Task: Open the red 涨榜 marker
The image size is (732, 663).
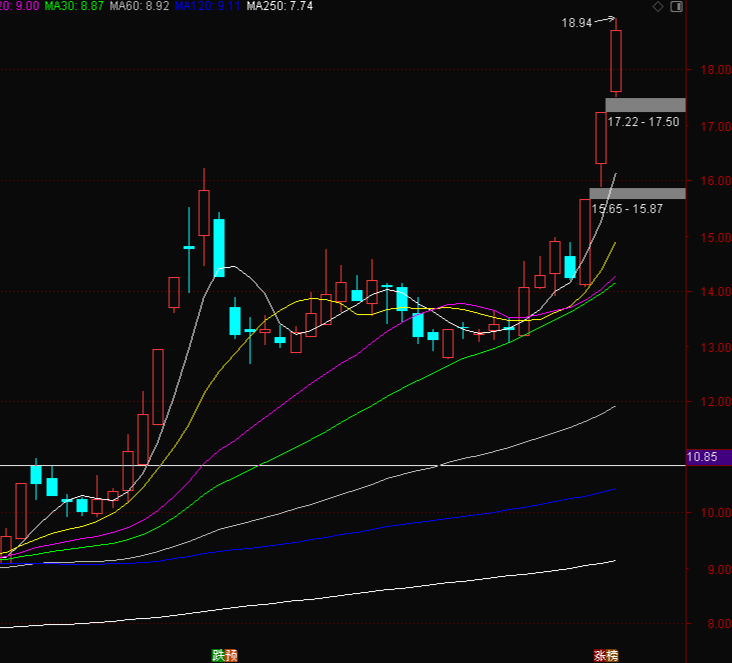Action: (605, 656)
